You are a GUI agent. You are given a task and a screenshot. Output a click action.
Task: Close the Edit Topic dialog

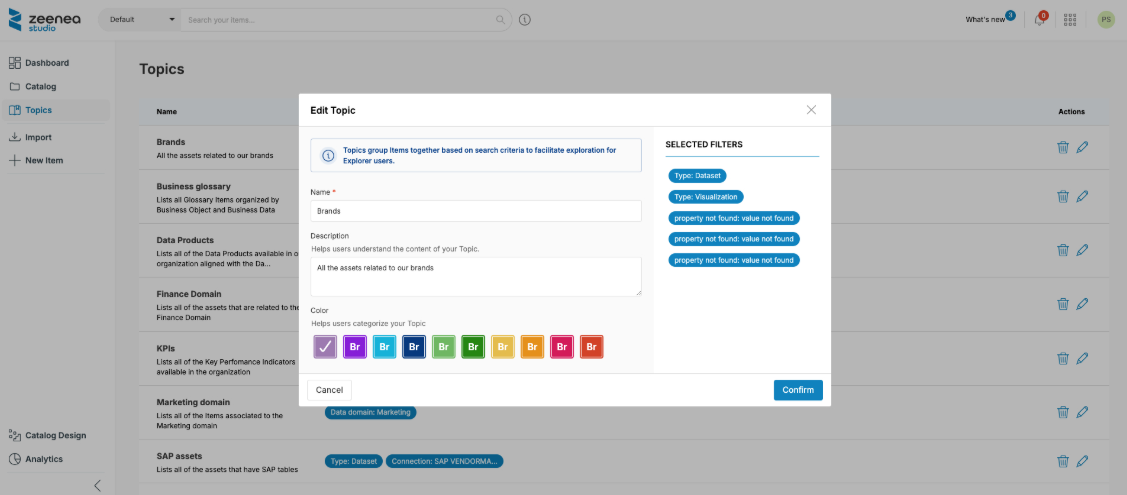coord(811,110)
